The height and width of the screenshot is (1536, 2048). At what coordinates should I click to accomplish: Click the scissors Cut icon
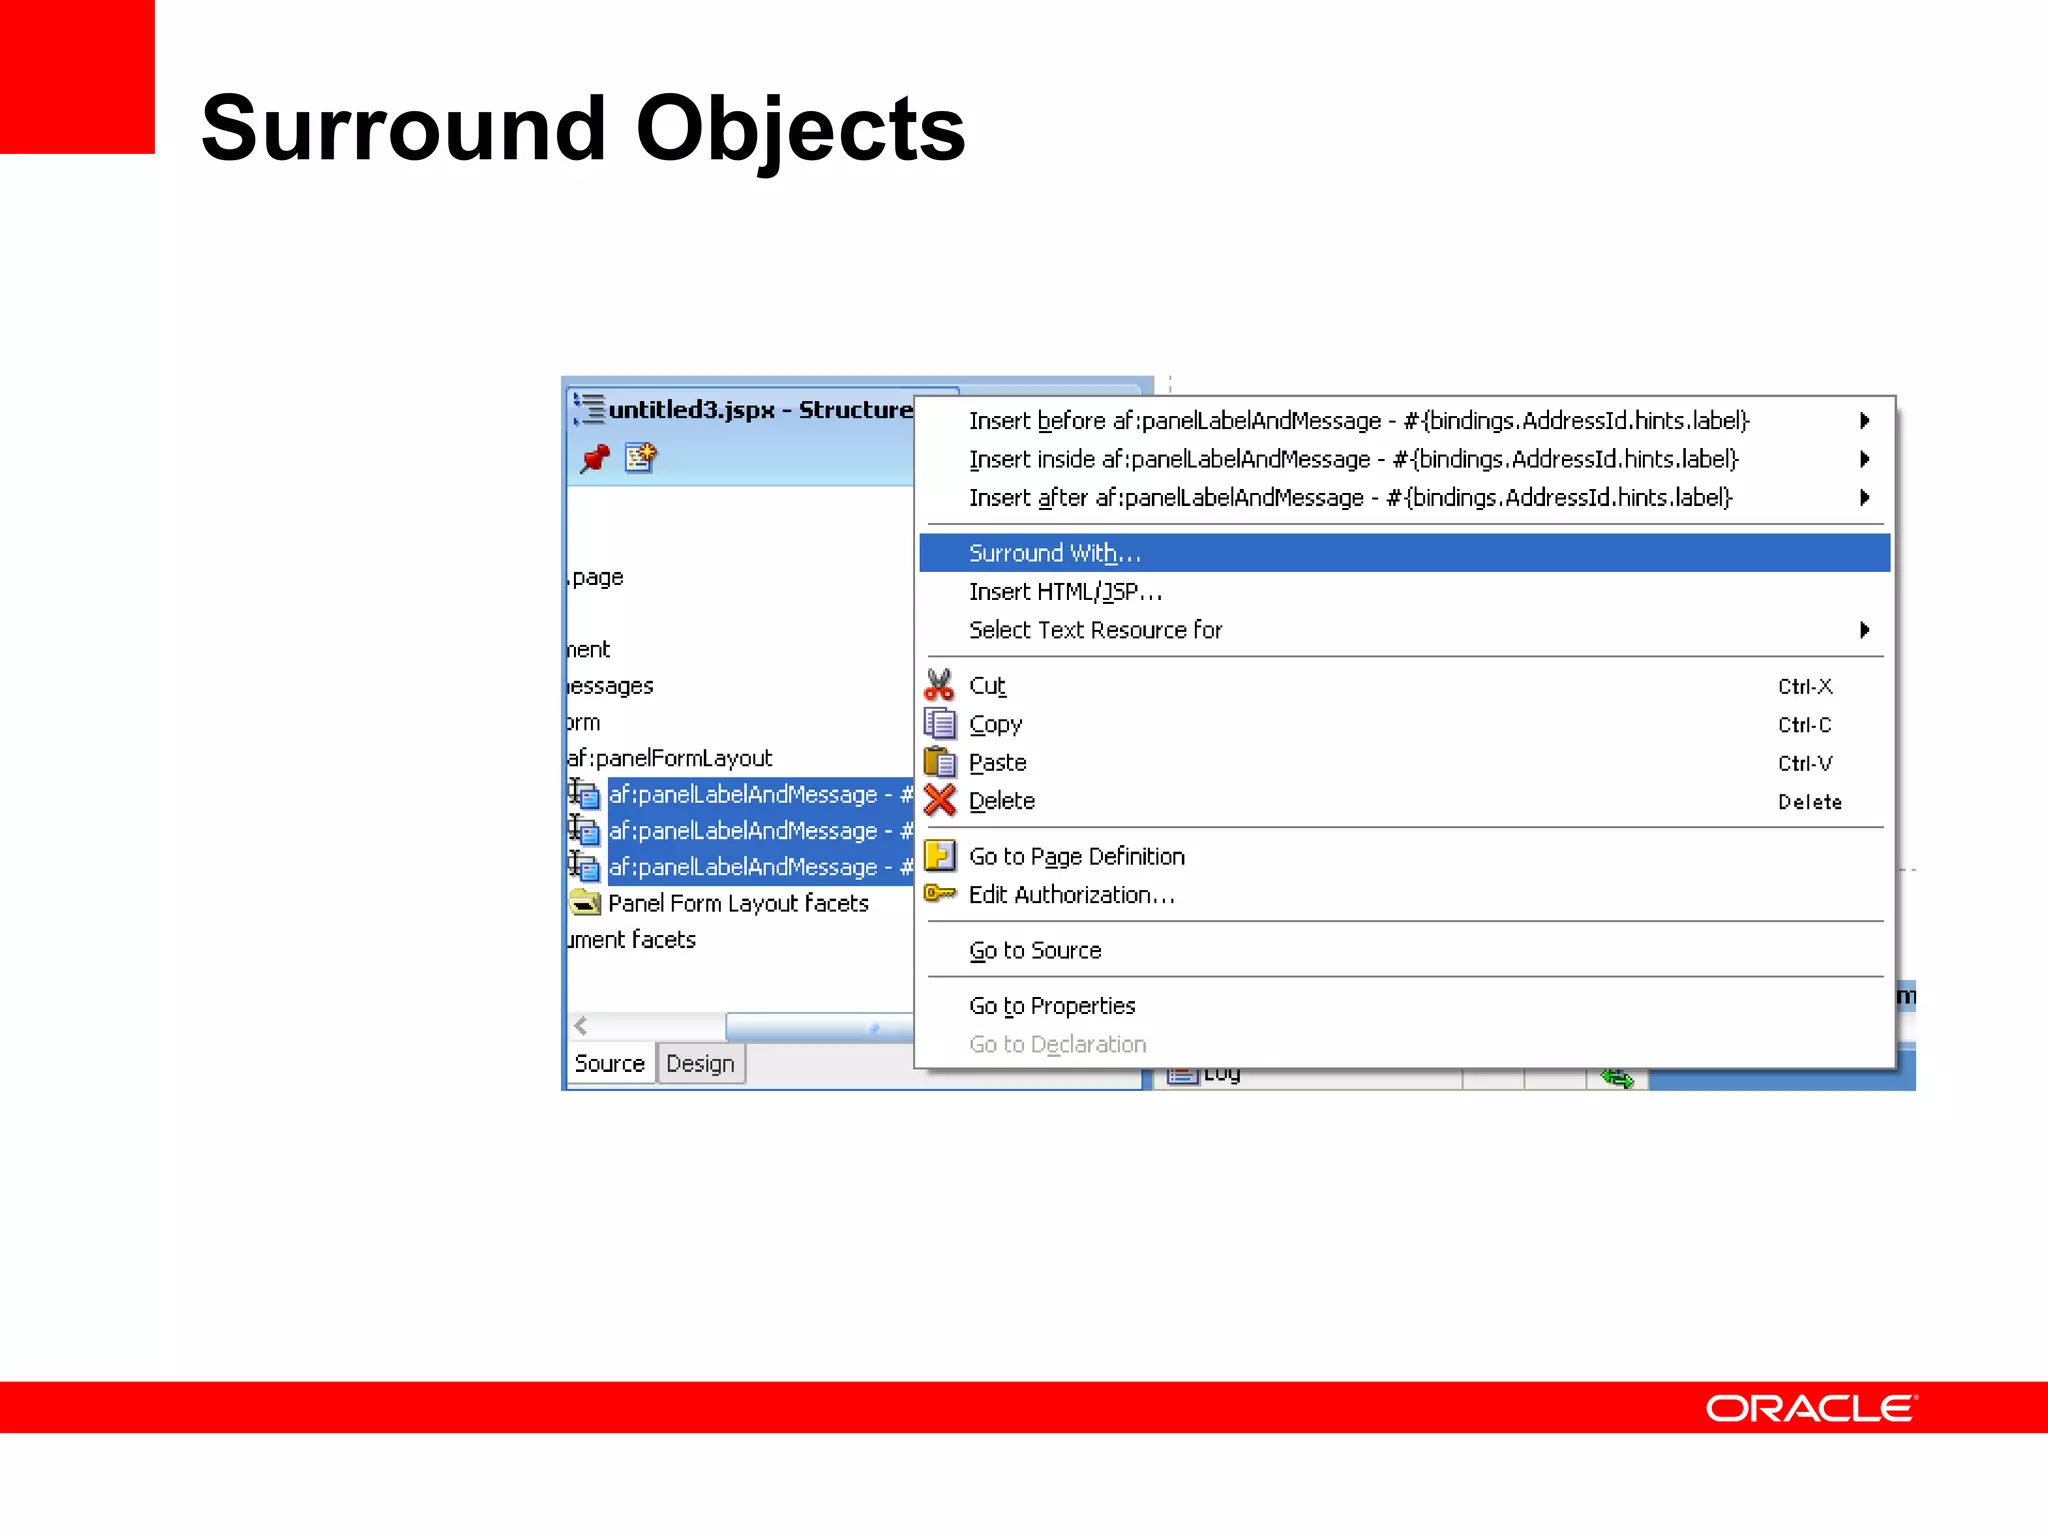pos(939,685)
